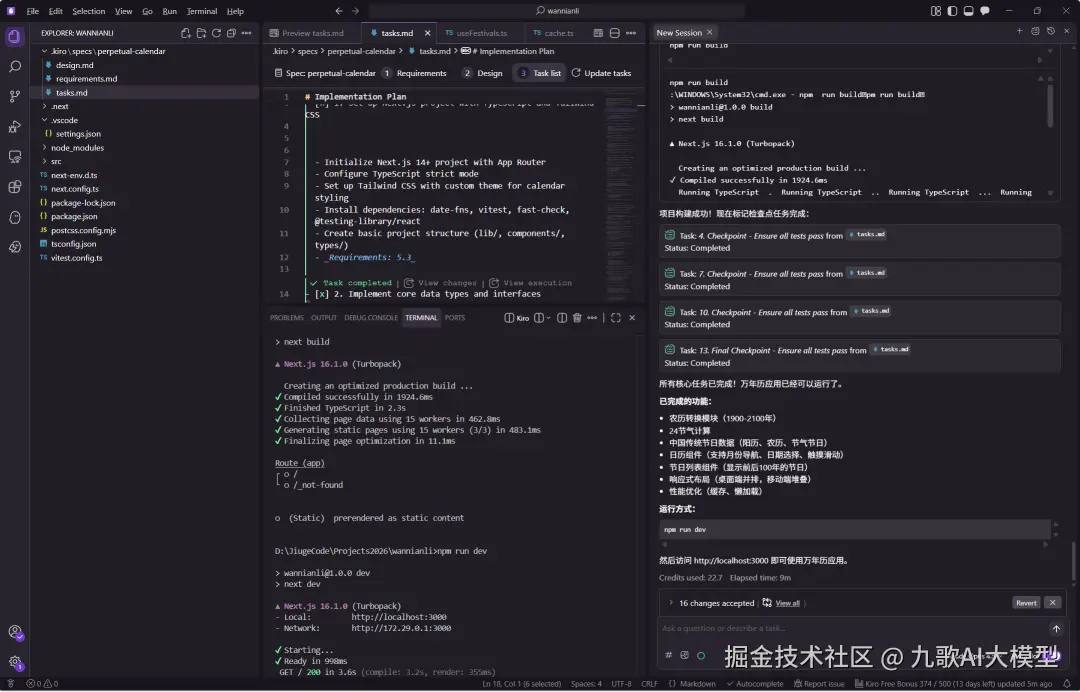
Task: Open the Manage gear icon
Action: pos(14,662)
